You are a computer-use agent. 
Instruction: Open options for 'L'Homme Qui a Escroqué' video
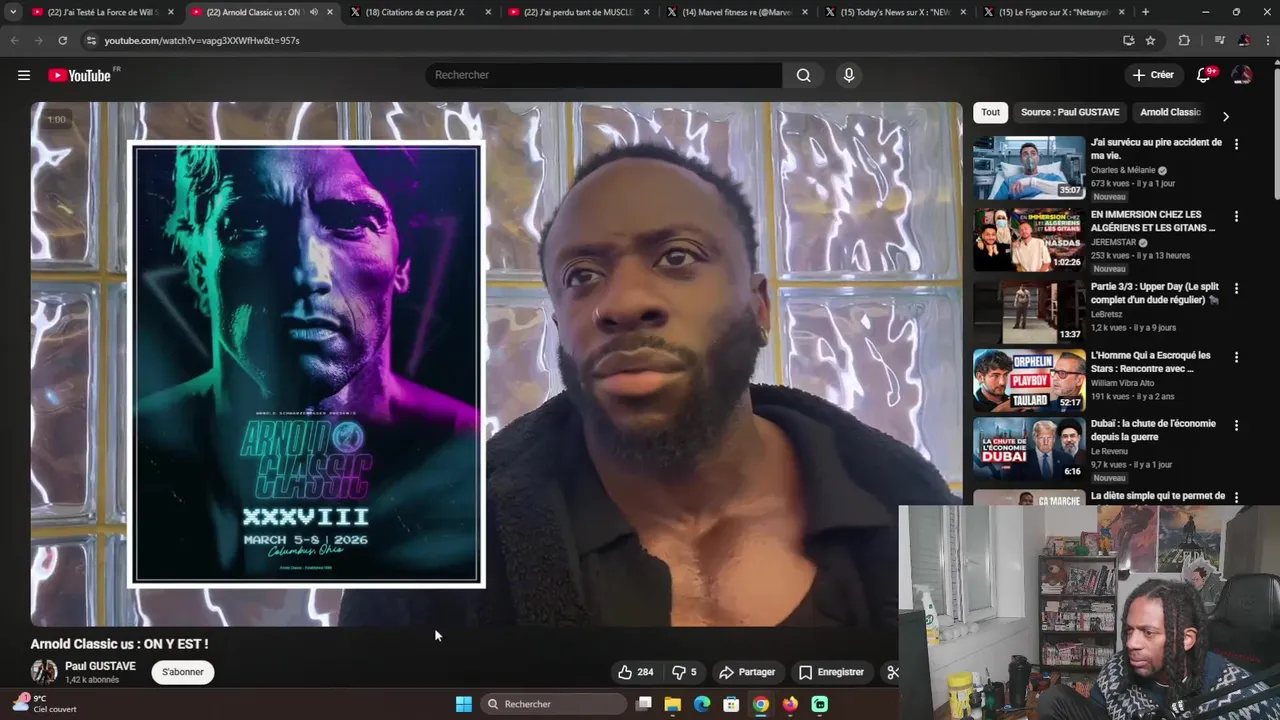(1236, 357)
